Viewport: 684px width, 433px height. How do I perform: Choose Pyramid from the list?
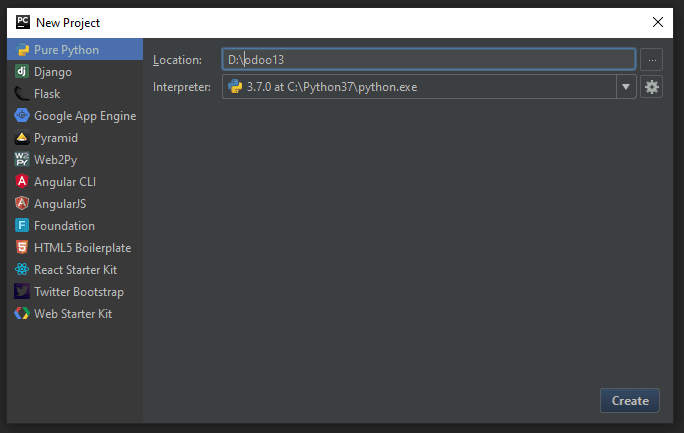coord(56,138)
